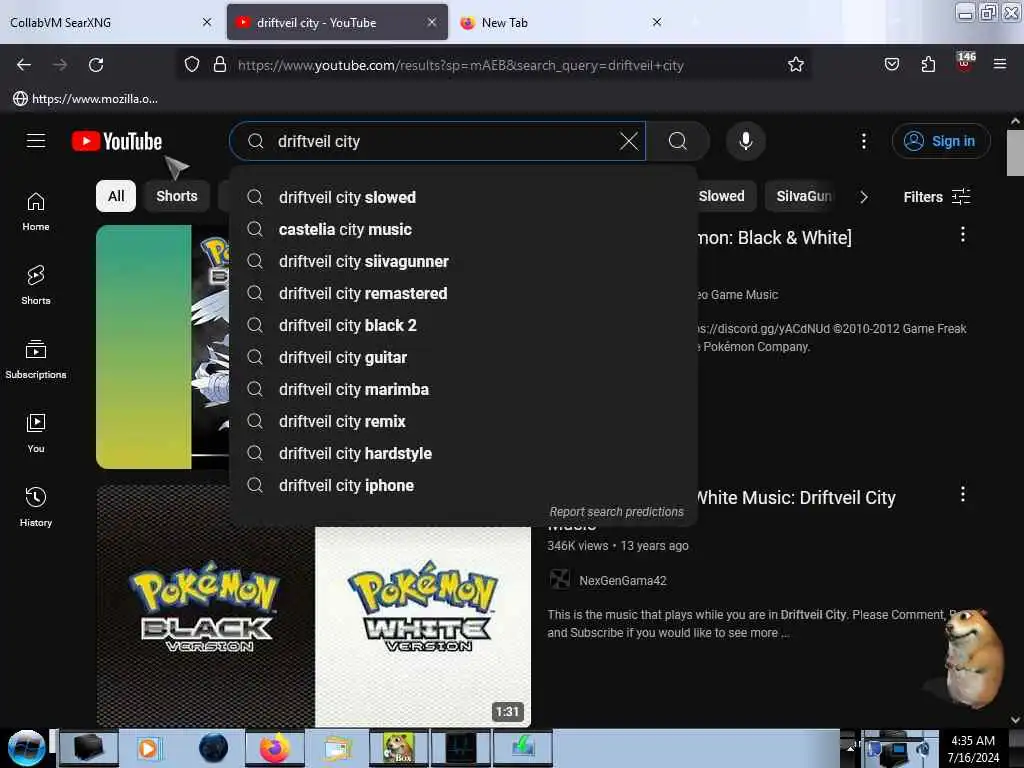Open the NexGenGama42 channel link

coord(622,581)
